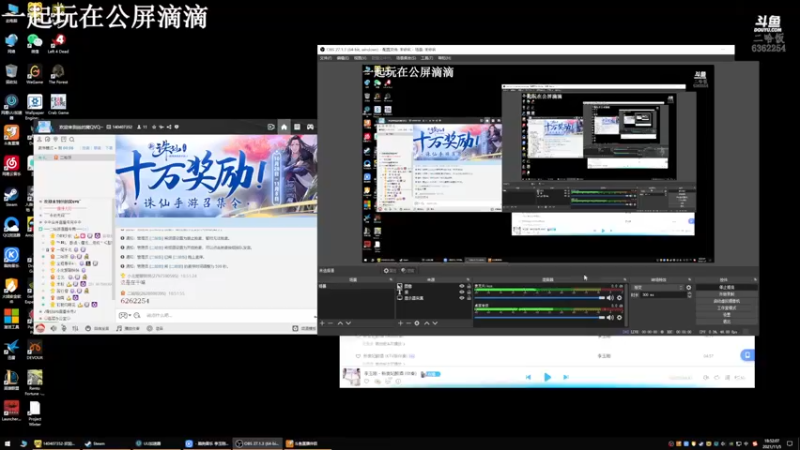
Task: Click the ZhuXian banner image in YY window
Action: pos(216,176)
